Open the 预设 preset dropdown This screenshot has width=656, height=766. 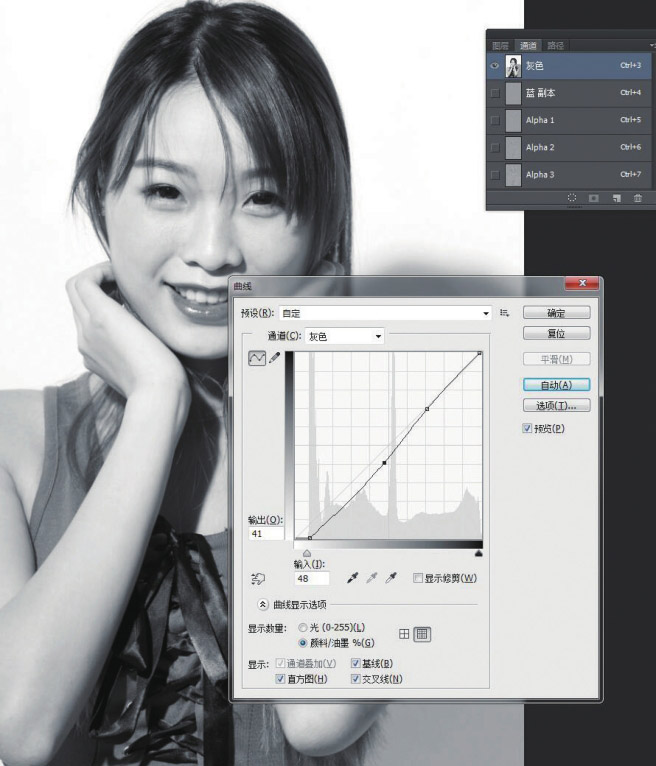pos(486,313)
